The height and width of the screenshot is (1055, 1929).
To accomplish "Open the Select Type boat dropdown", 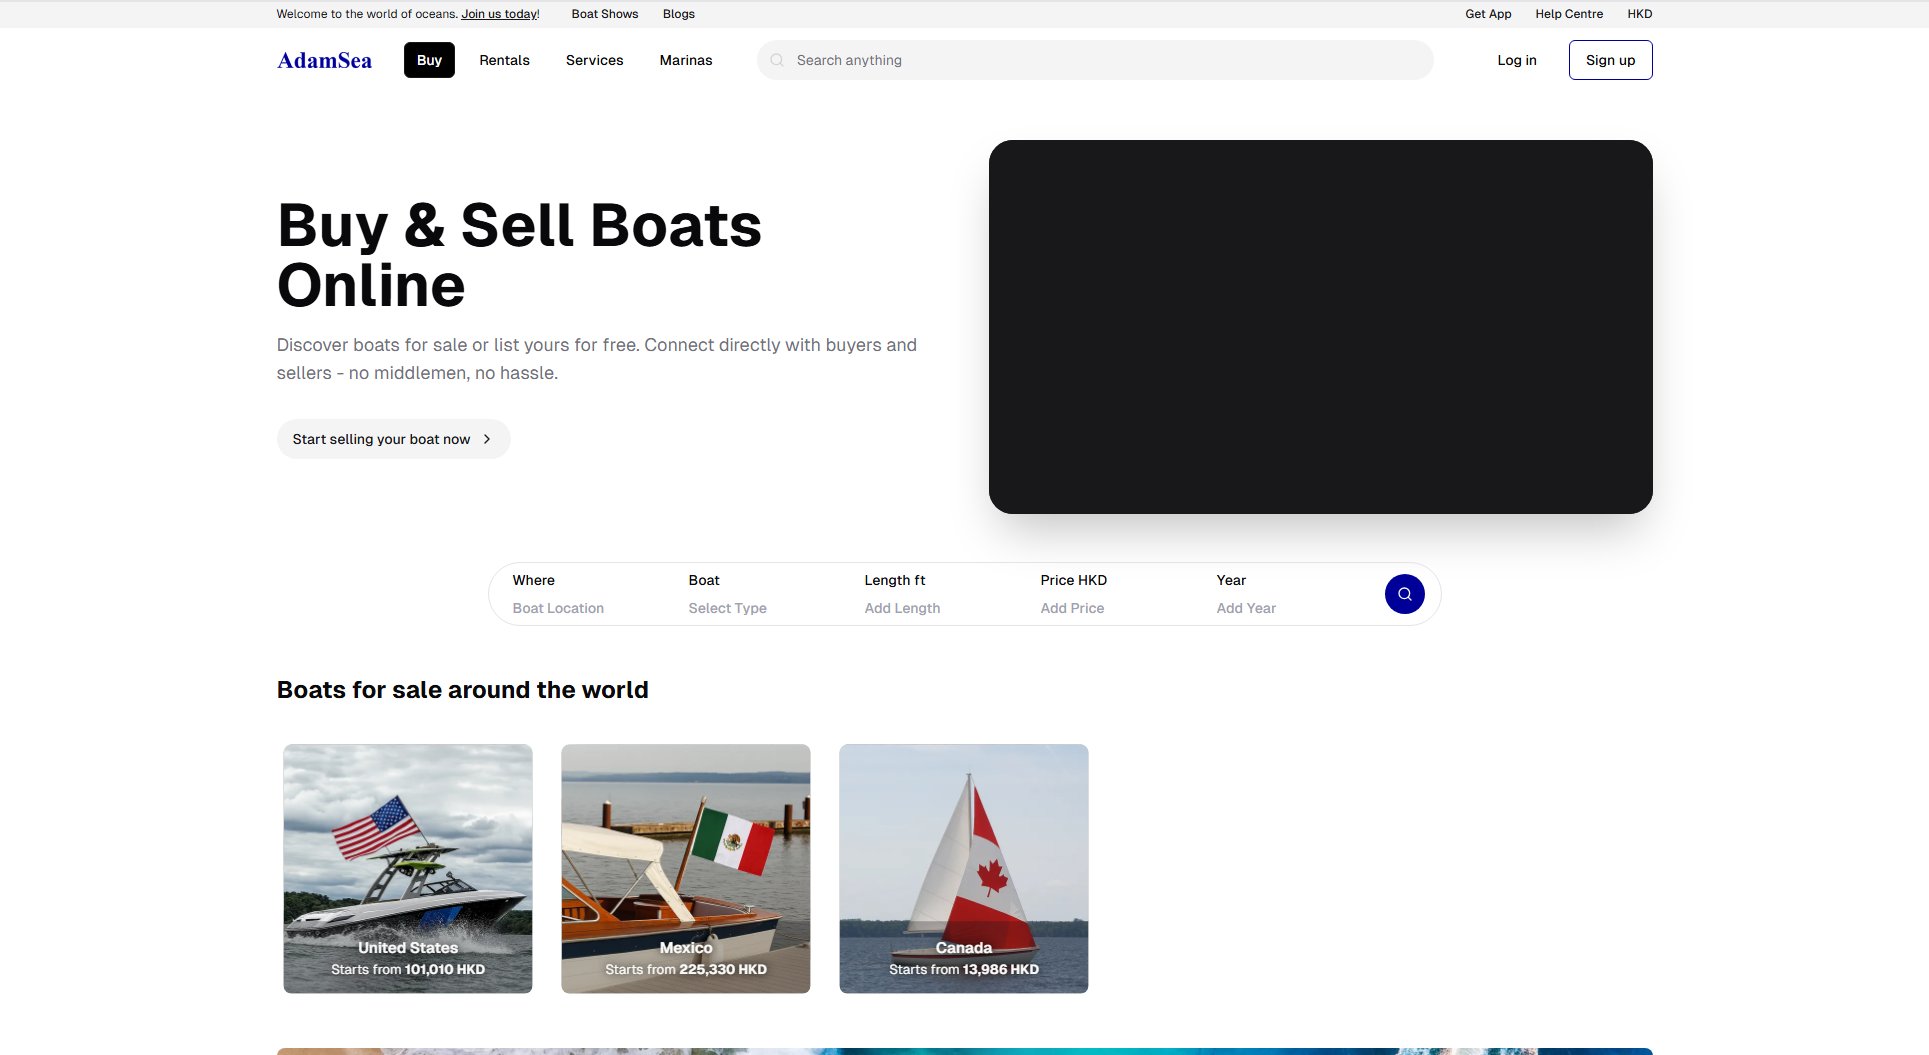I will click(727, 607).
